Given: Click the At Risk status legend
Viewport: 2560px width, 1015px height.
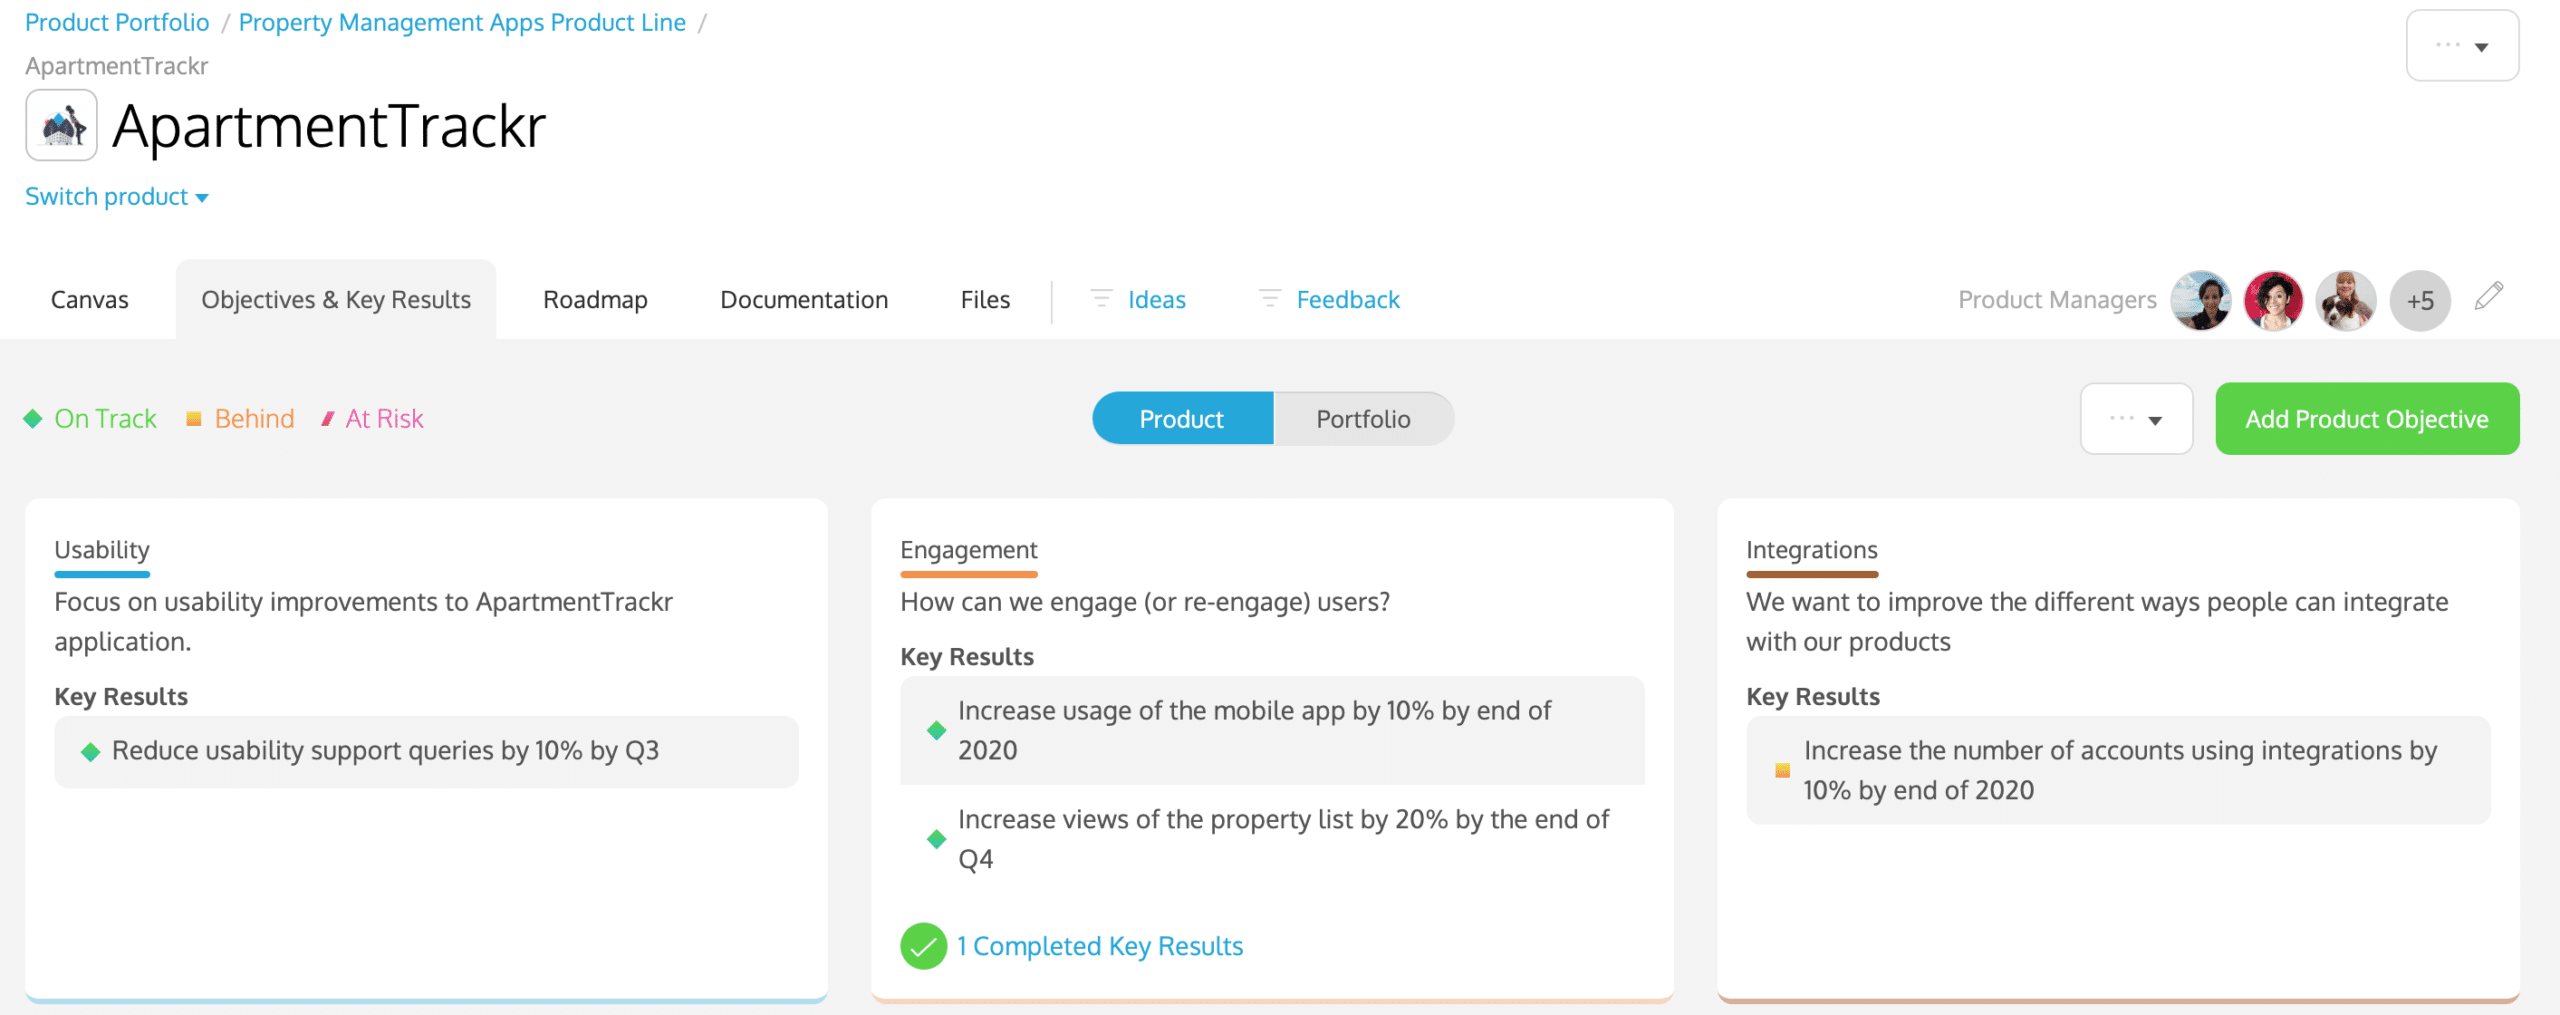Looking at the screenshot, I should [372, 419].
